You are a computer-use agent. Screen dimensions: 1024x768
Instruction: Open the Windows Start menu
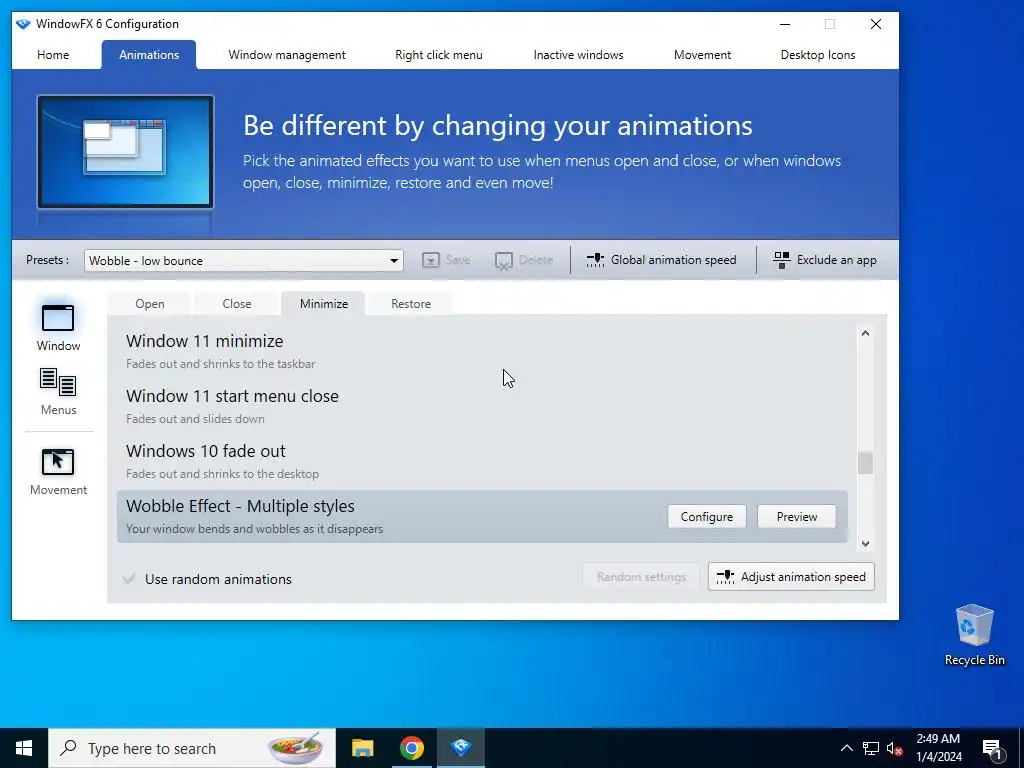click(24, 748)
